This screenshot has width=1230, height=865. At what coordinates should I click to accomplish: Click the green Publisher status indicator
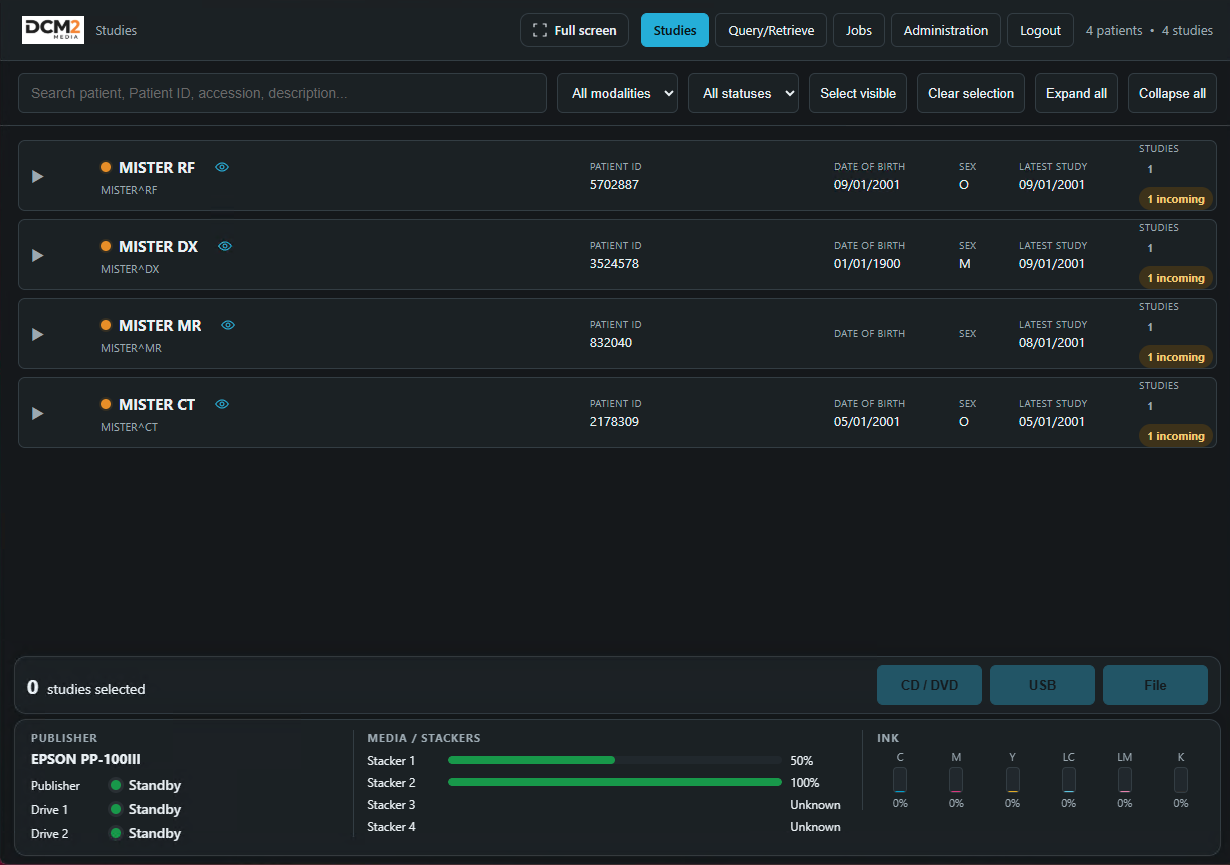coord(115,785)
